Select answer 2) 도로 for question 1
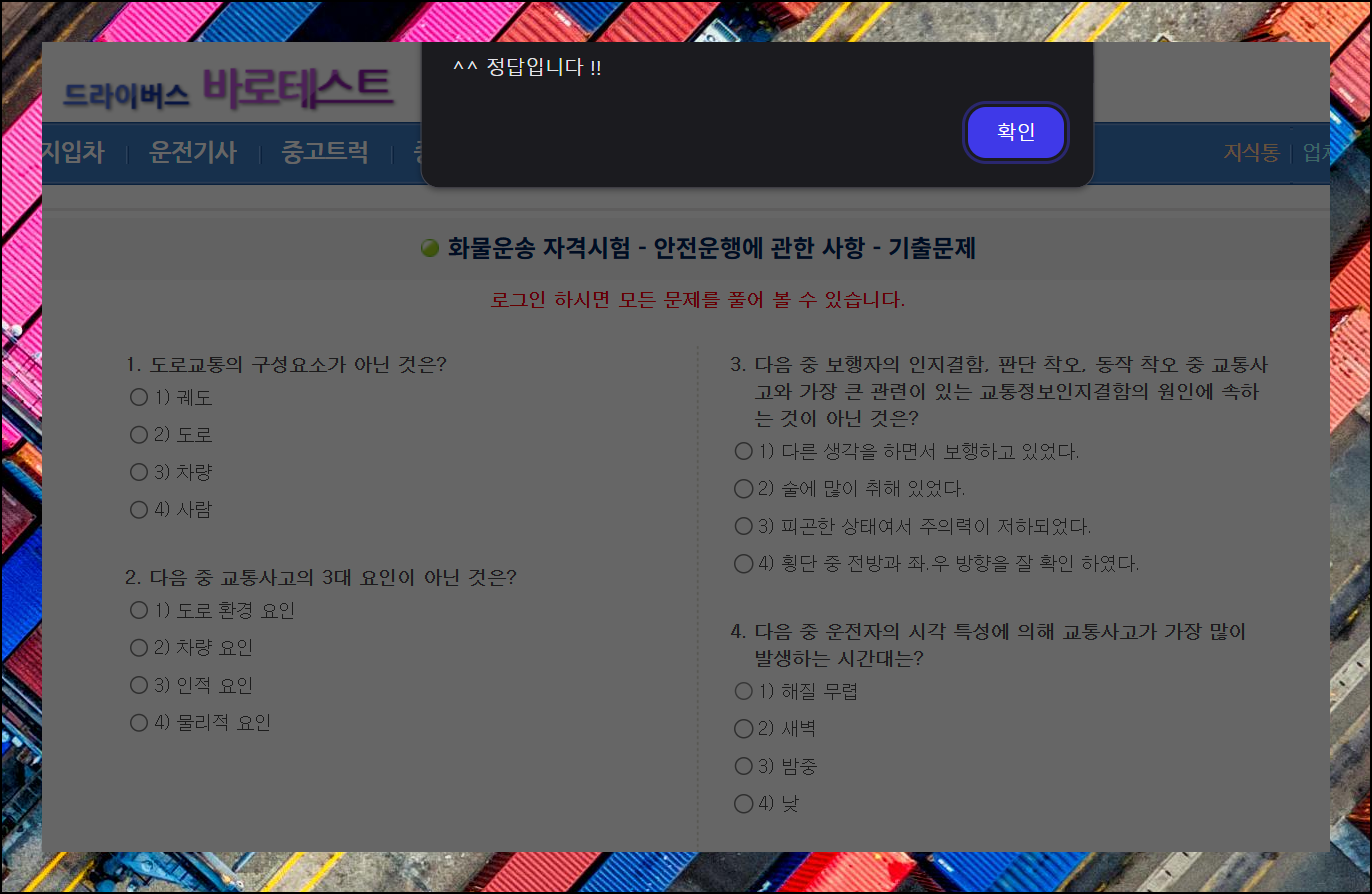This screenshot has width=1372, height=894. 139,434
